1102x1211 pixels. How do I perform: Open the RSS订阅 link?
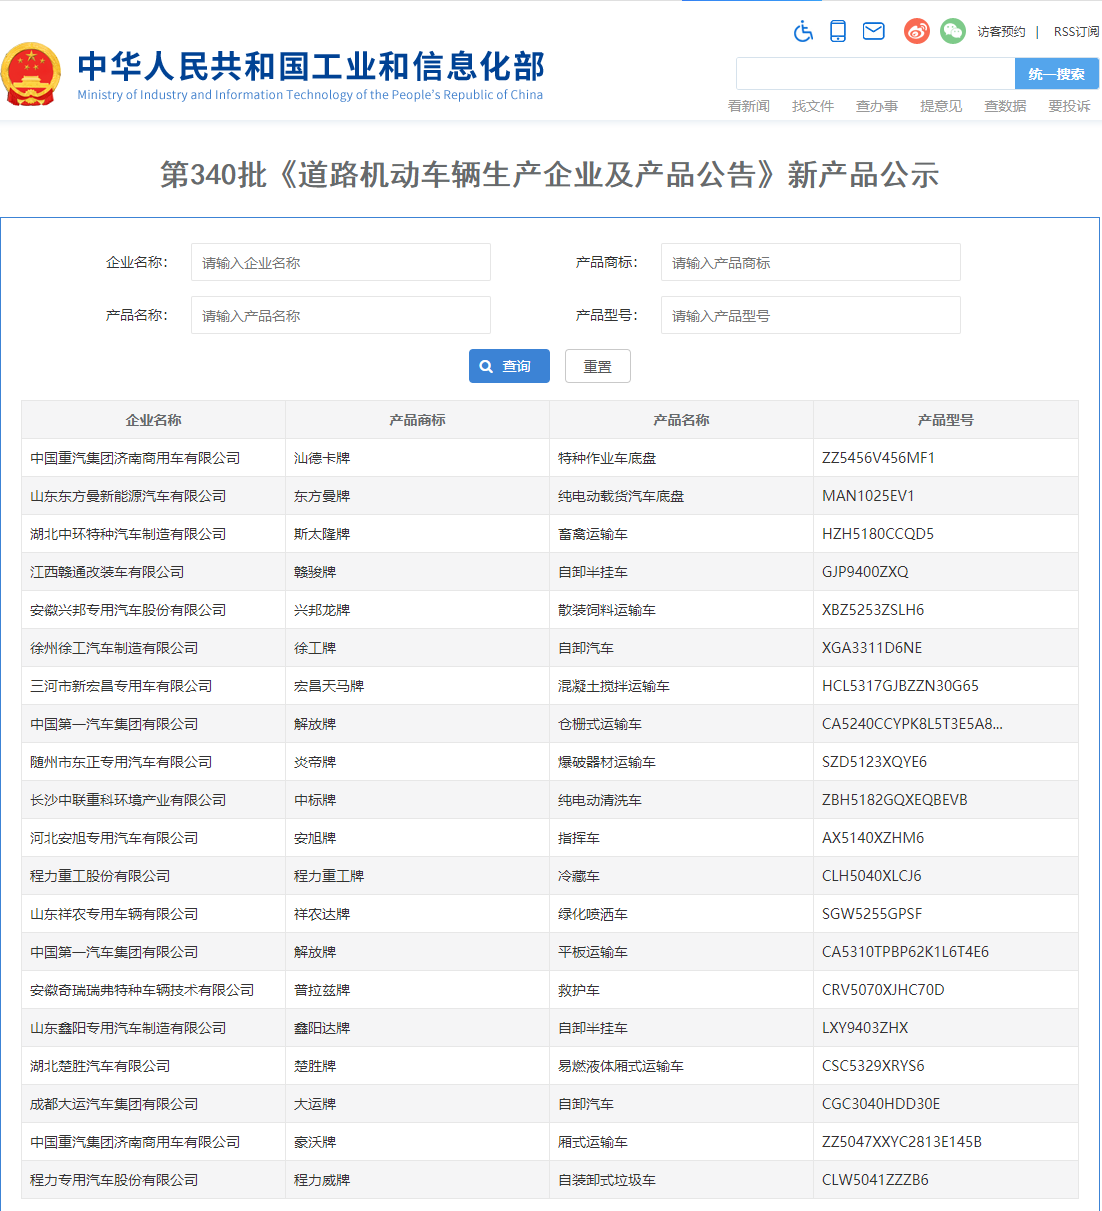coord(1076,32)
